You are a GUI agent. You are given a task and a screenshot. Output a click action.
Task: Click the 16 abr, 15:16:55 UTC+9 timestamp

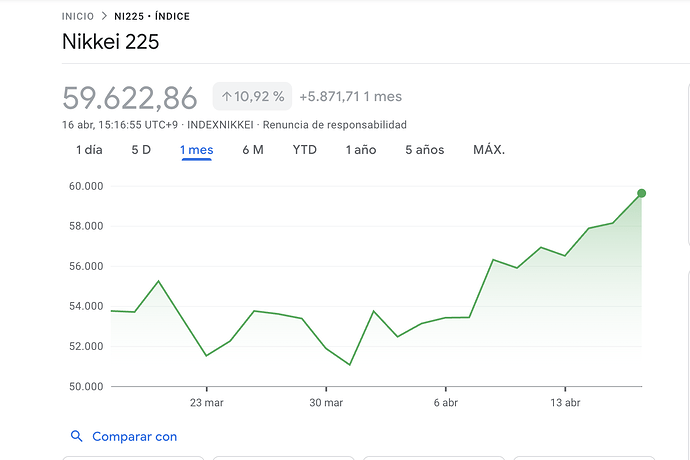coord(120,125)
